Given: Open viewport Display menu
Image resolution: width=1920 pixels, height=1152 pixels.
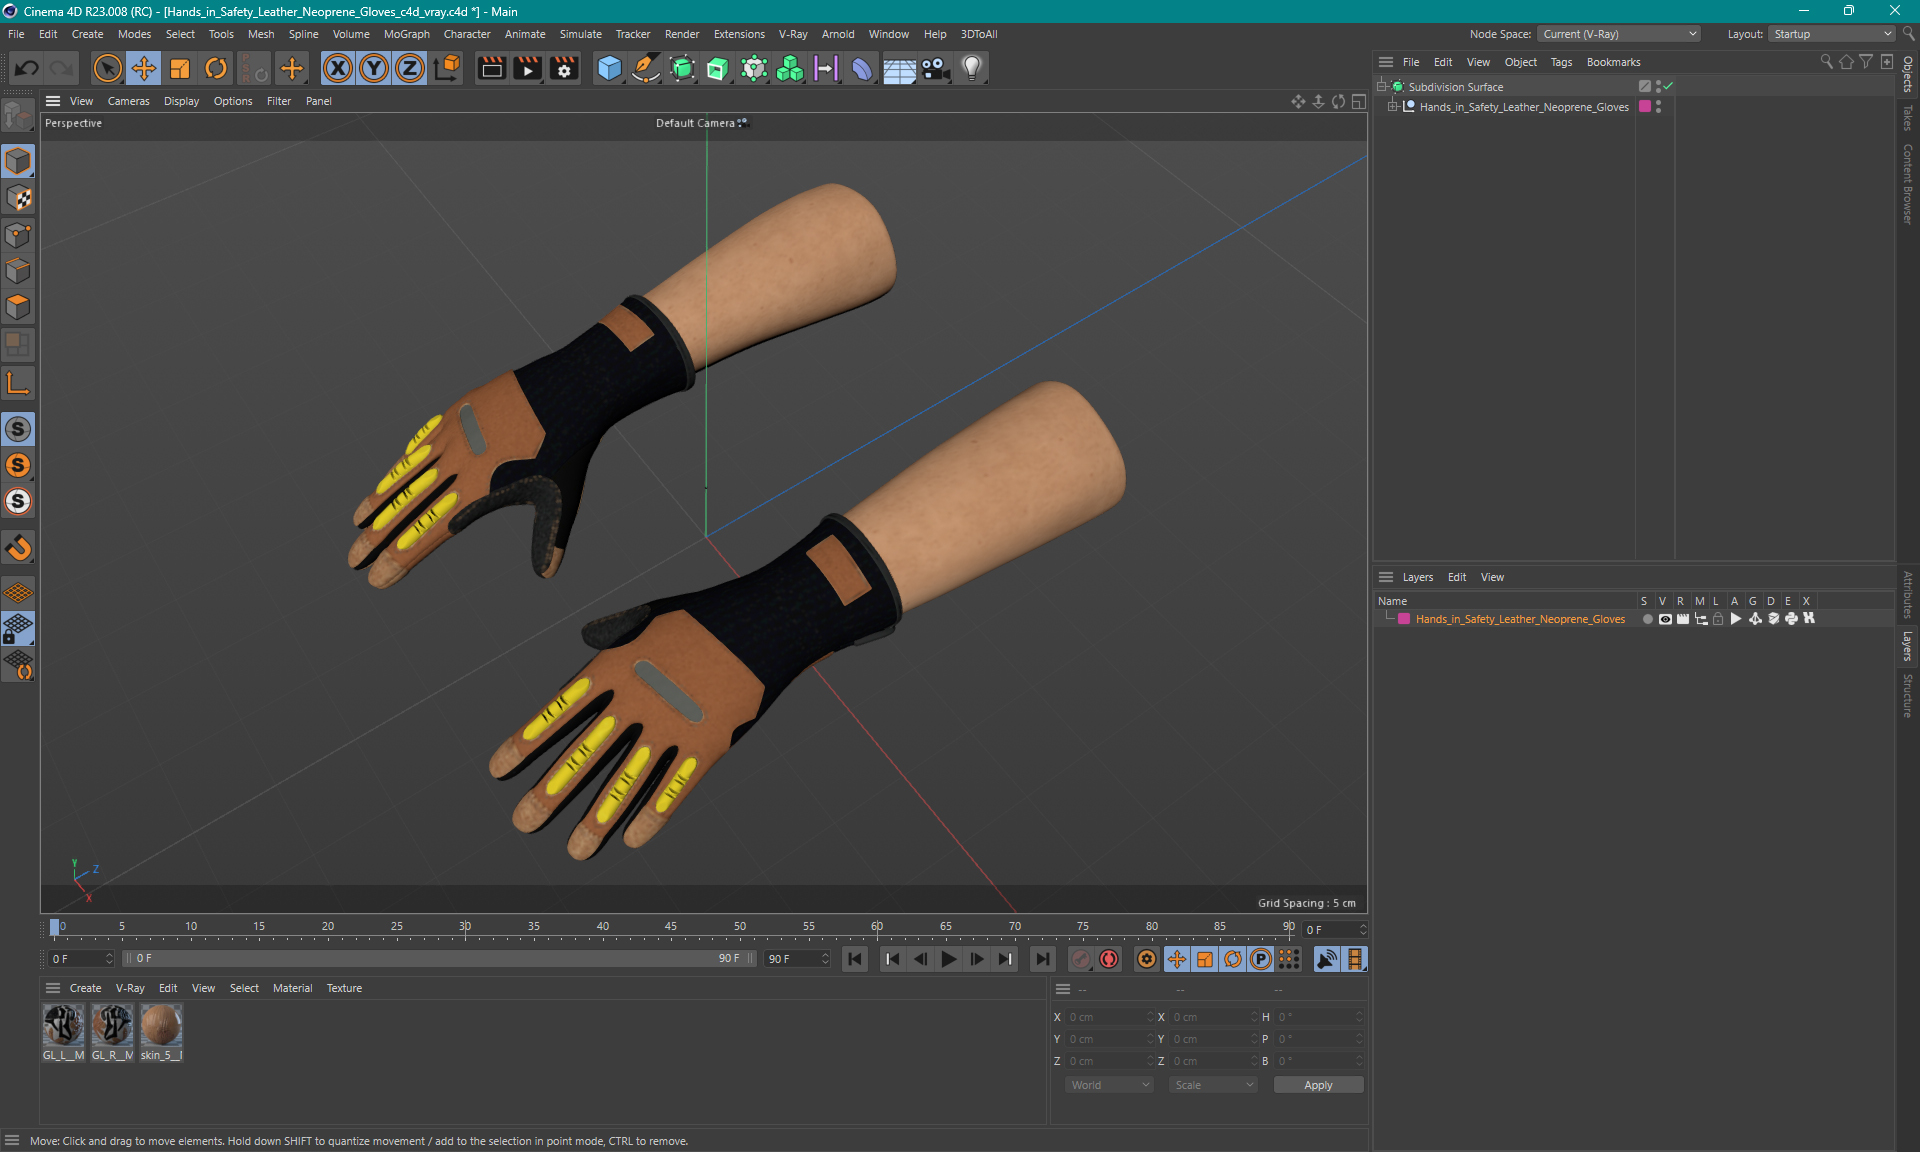Looking at the screenshot, I should pos(181,101).
